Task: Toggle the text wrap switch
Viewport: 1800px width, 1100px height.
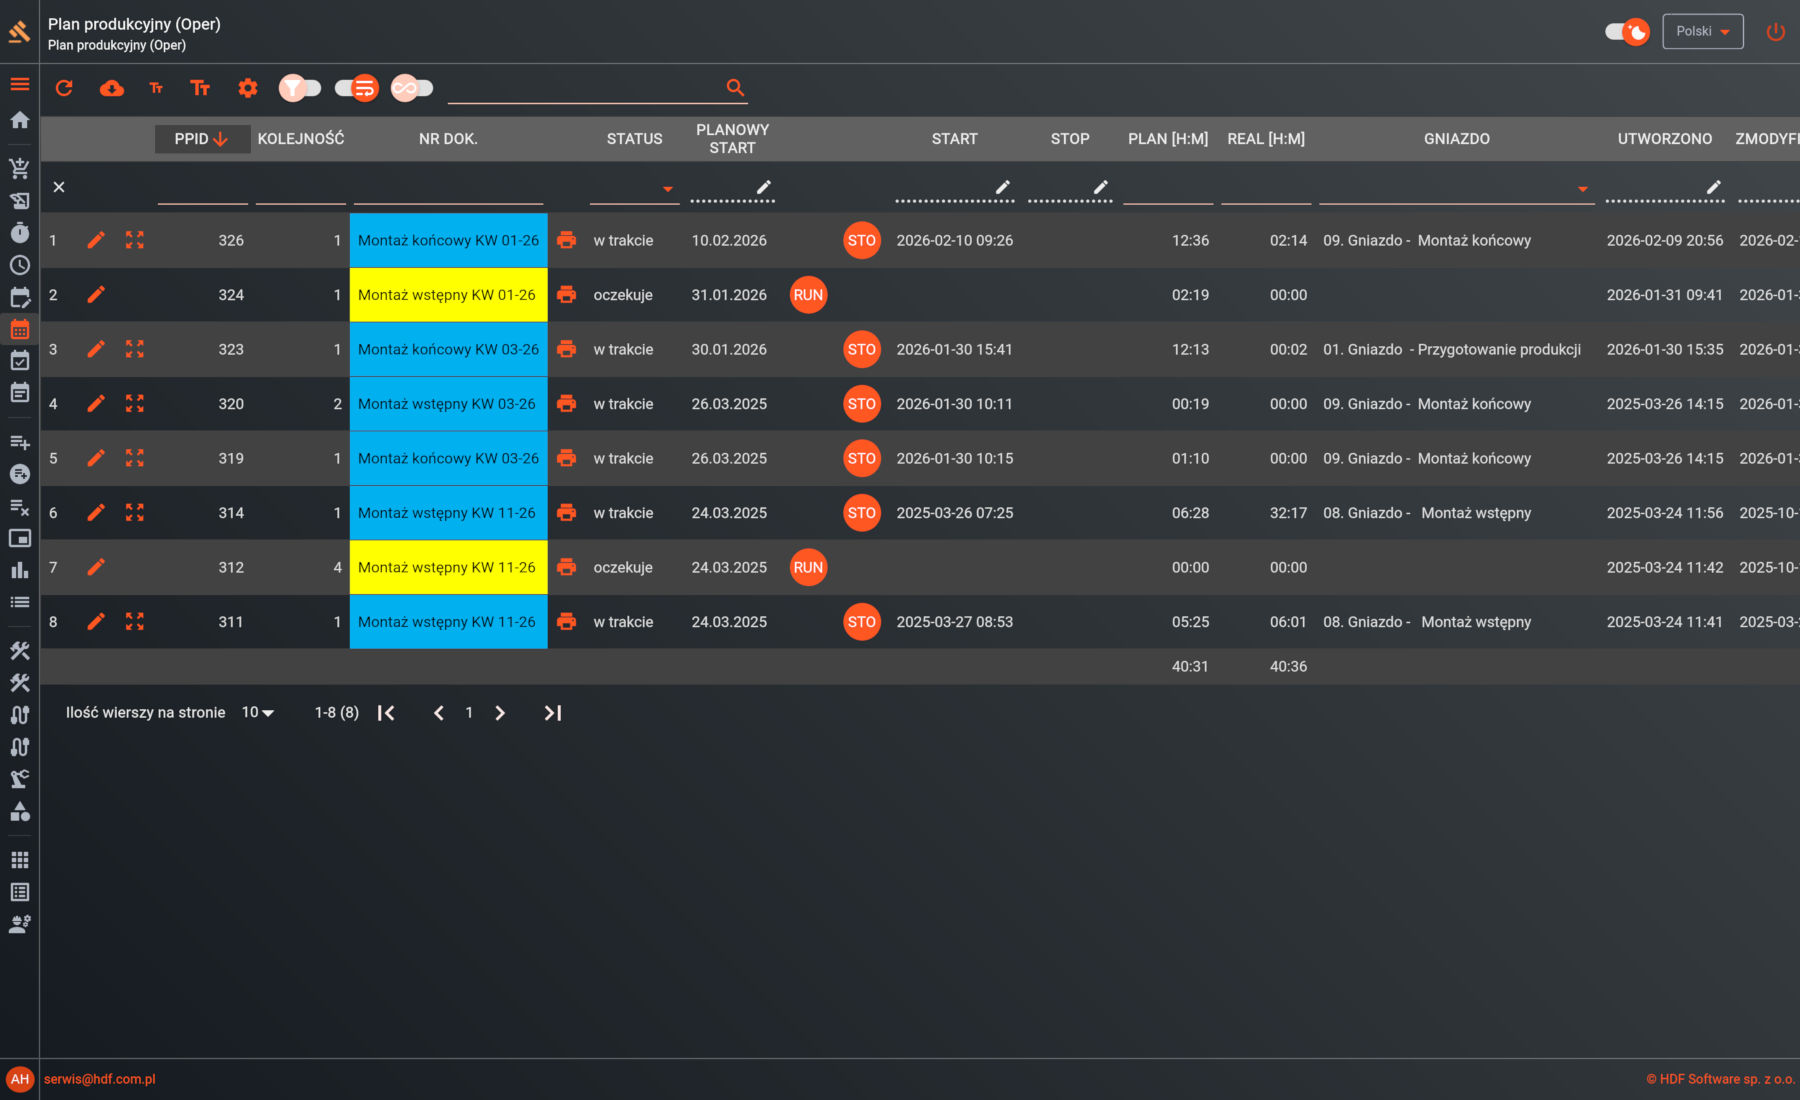Action: [x=356, y=88]
